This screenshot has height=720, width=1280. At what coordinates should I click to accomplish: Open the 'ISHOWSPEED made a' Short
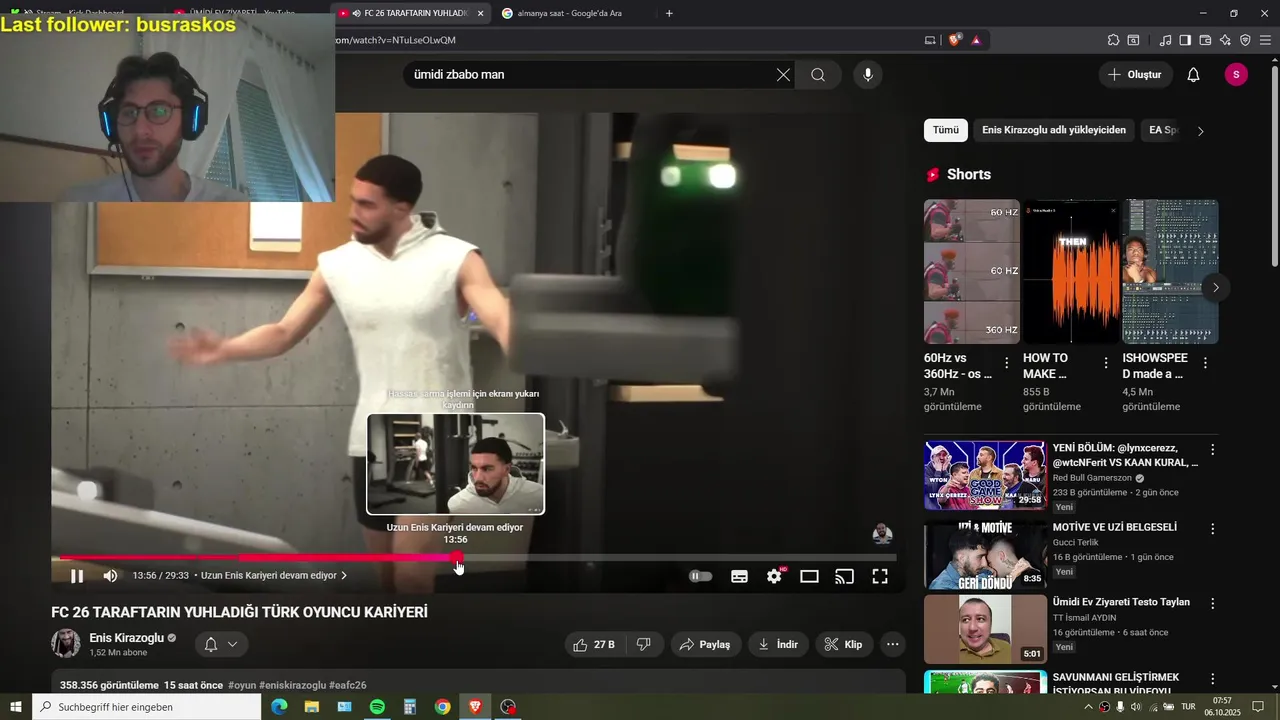[x=1170, y=272]
